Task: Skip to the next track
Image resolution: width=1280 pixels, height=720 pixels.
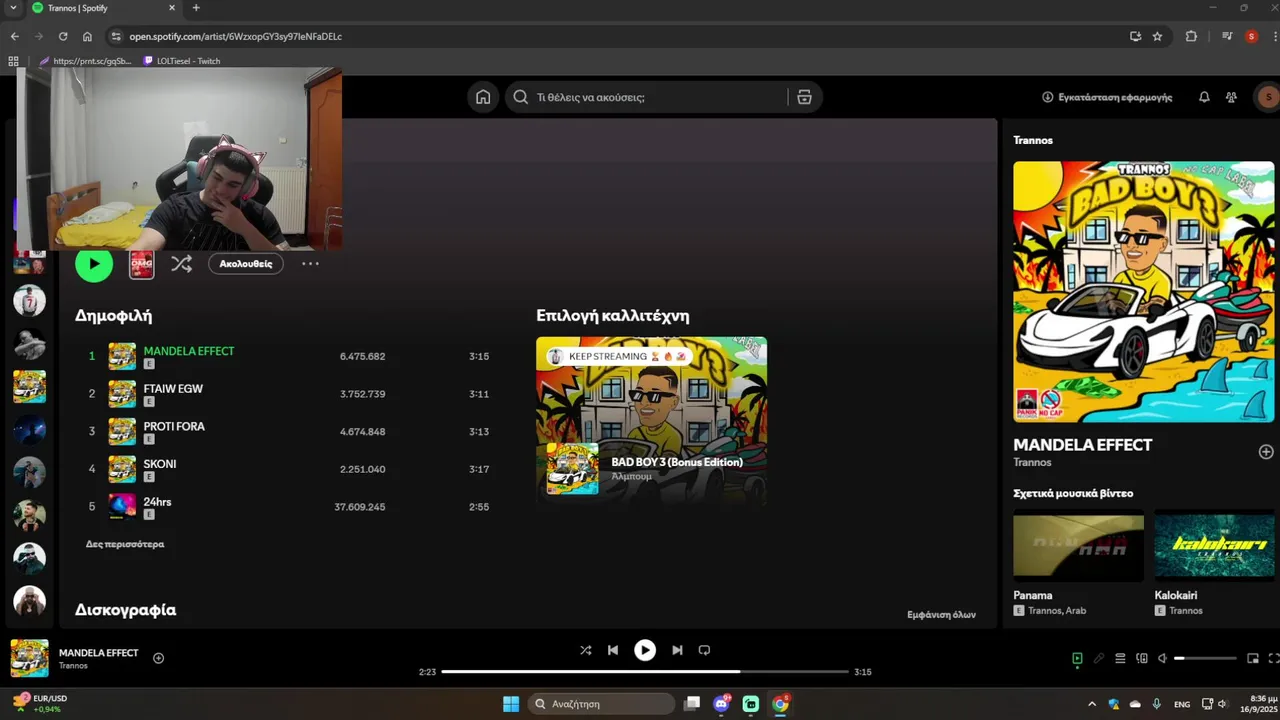Action: click(677, 650)
